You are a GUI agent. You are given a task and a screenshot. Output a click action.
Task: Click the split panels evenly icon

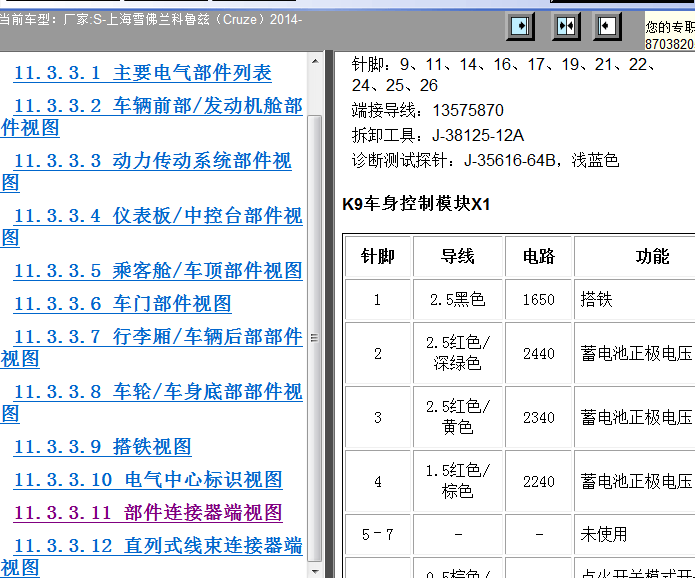[x=566, y=26]
